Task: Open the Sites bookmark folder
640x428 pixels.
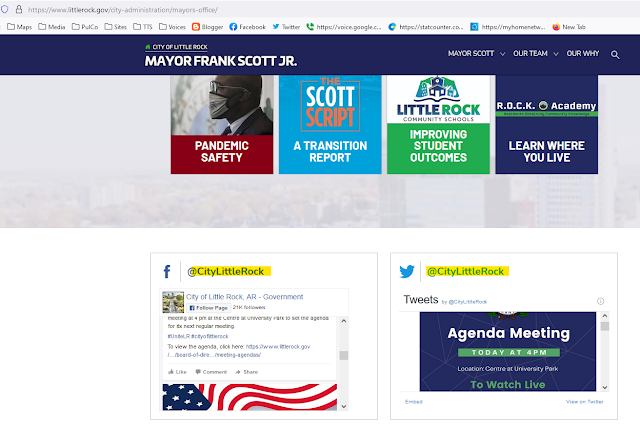Action: point(116,27)
